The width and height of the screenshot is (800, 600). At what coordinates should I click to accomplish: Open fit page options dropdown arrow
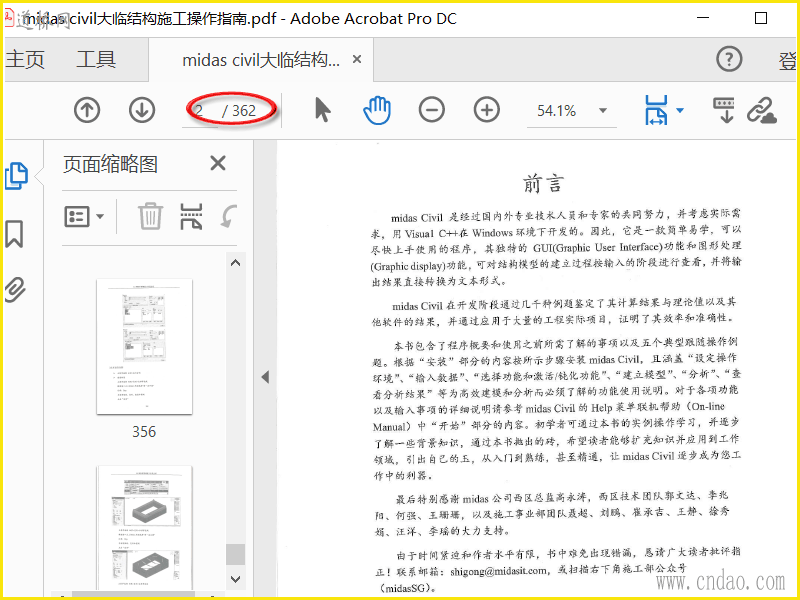click(x=680, y=110)
